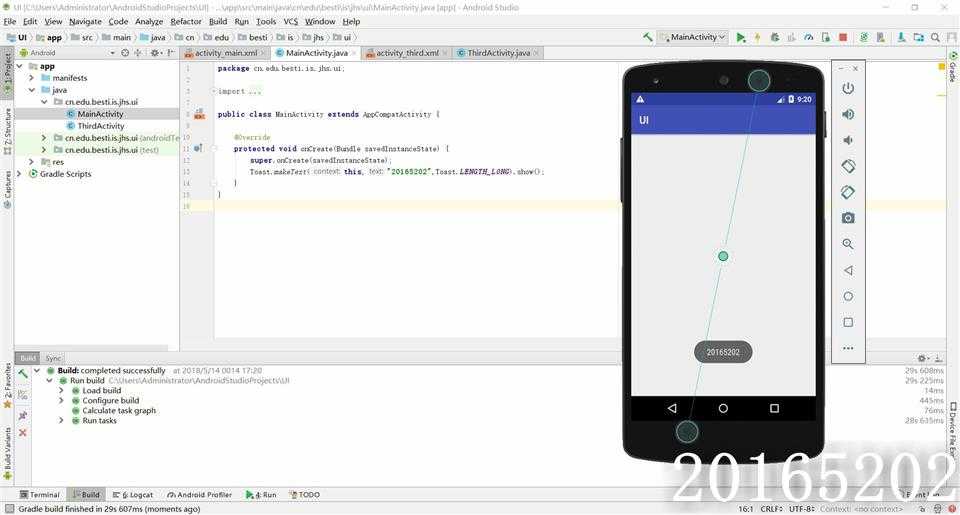960x515 pixels.
Task: Open the Terminal tool window
Action: pyautogui.click(x=39, y=495)
